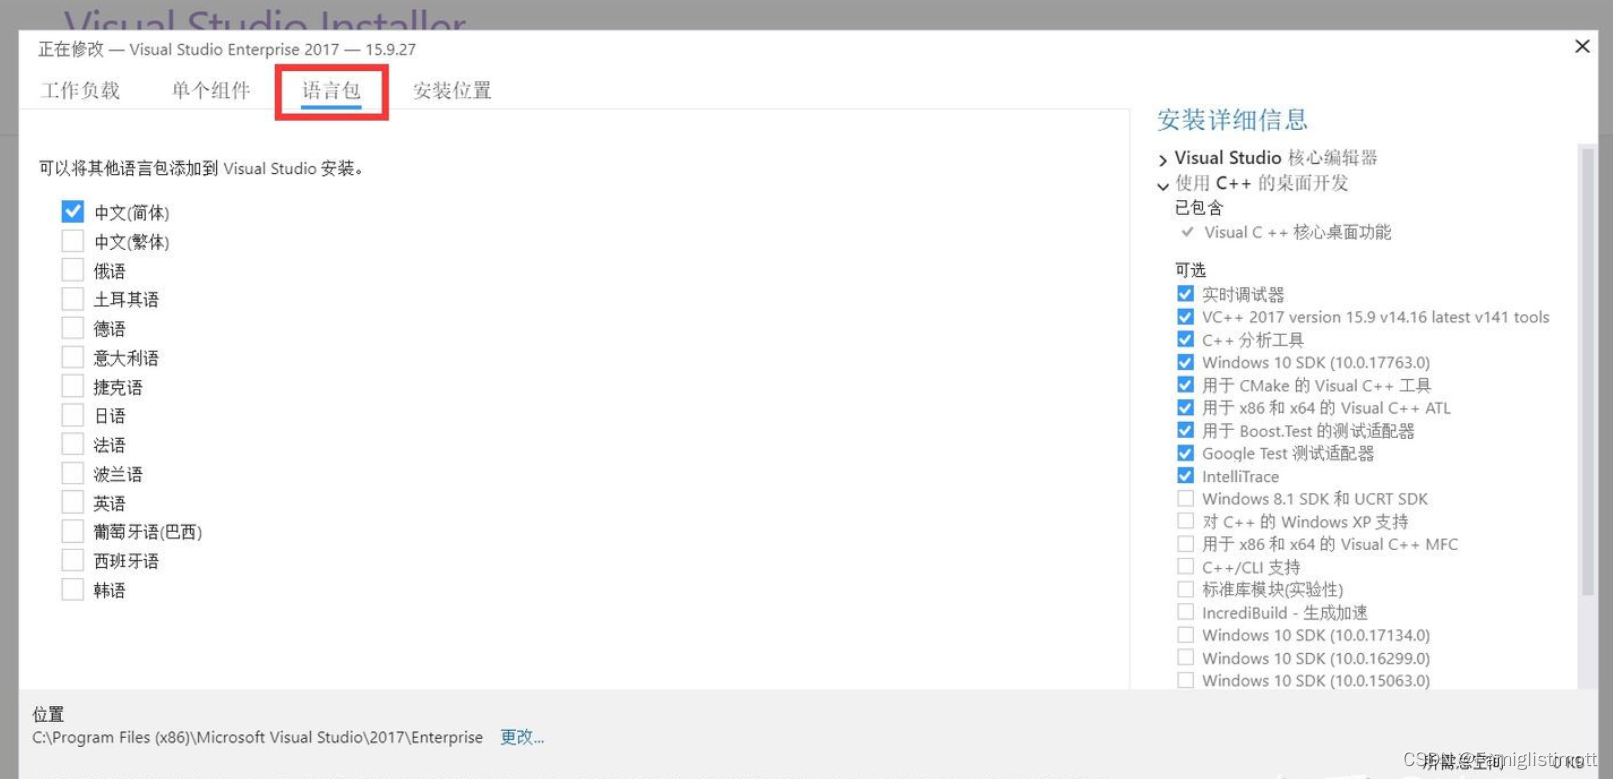The height and width of the screenshot is (779, 1613).
Task: Enable the 中文(繁体) language pack
Action: [x=72, y=241]
